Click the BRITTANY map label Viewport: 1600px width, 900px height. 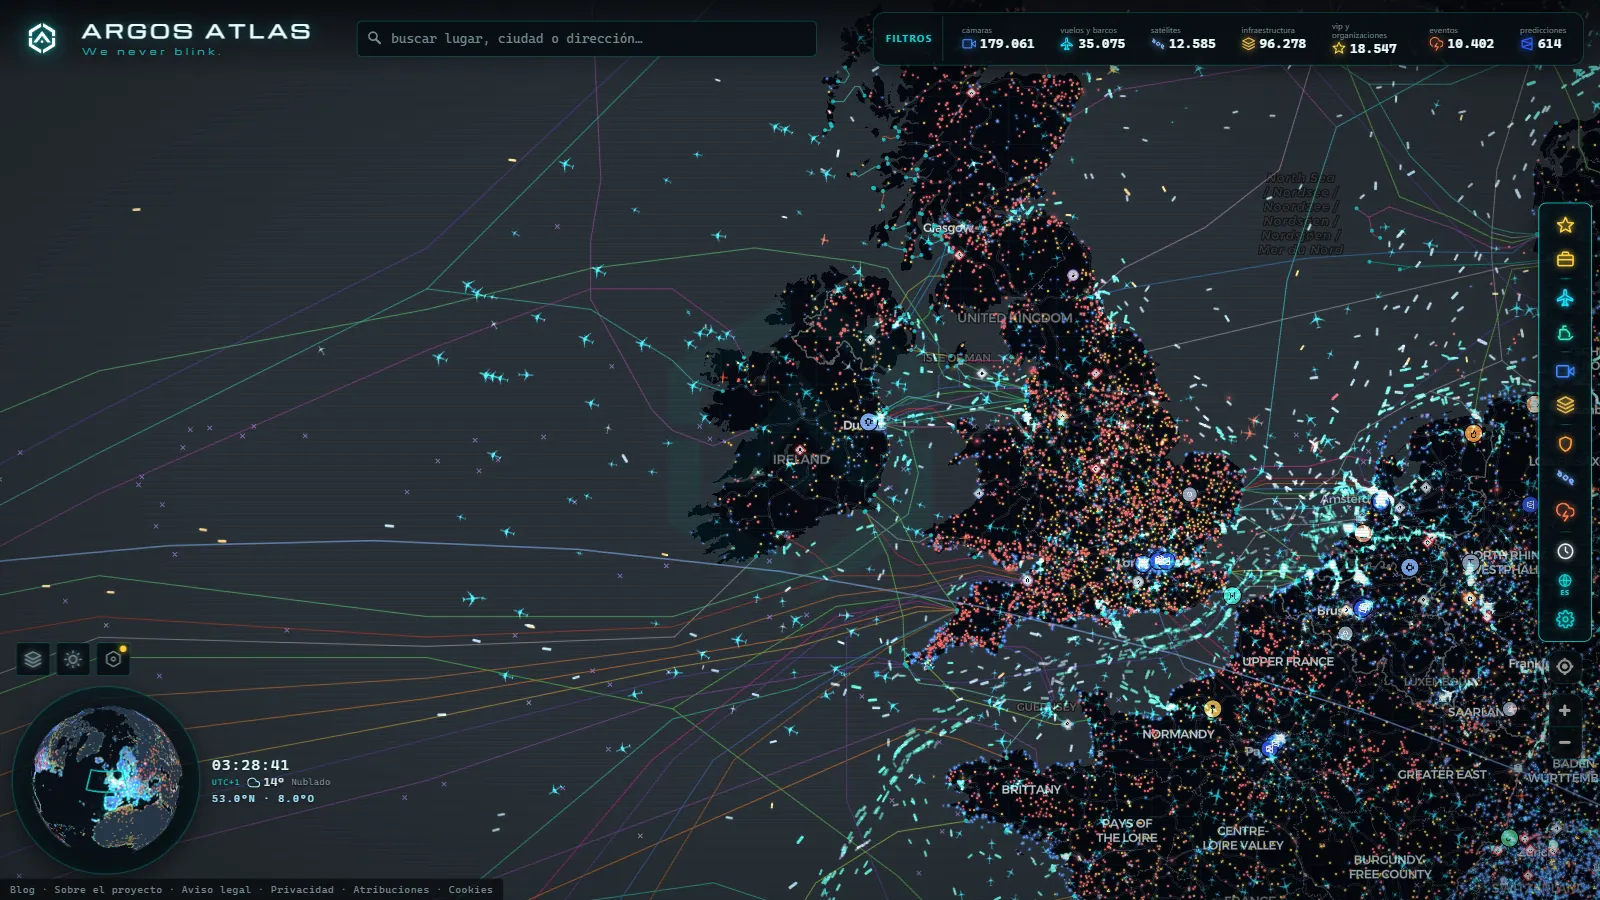coord(1031,789)
